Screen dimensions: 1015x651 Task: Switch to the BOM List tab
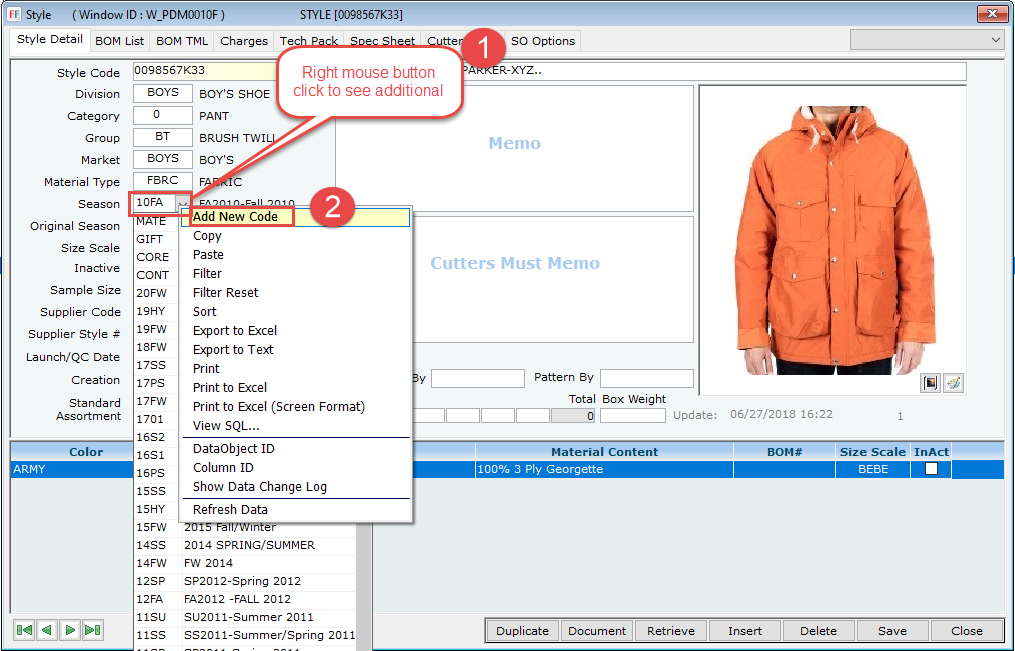pyautogui.click(x=120, y=41)
